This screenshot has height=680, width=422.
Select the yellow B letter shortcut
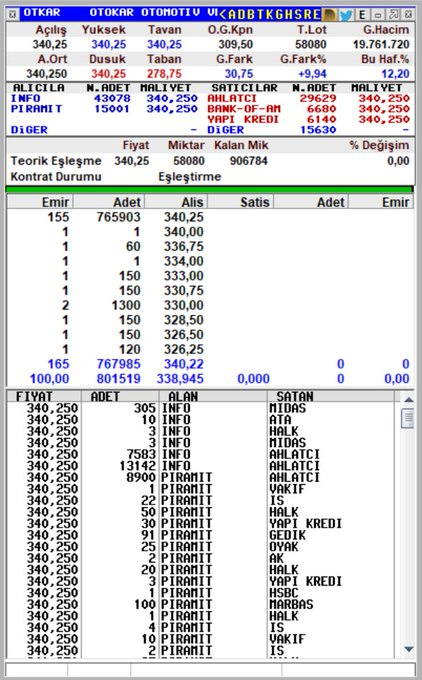251,15
